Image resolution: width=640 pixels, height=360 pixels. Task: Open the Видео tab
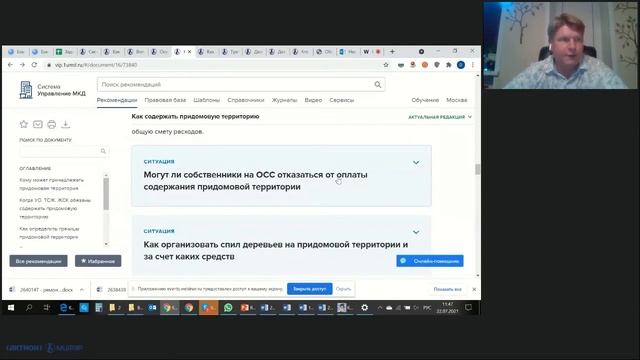[x=313, y=100]
